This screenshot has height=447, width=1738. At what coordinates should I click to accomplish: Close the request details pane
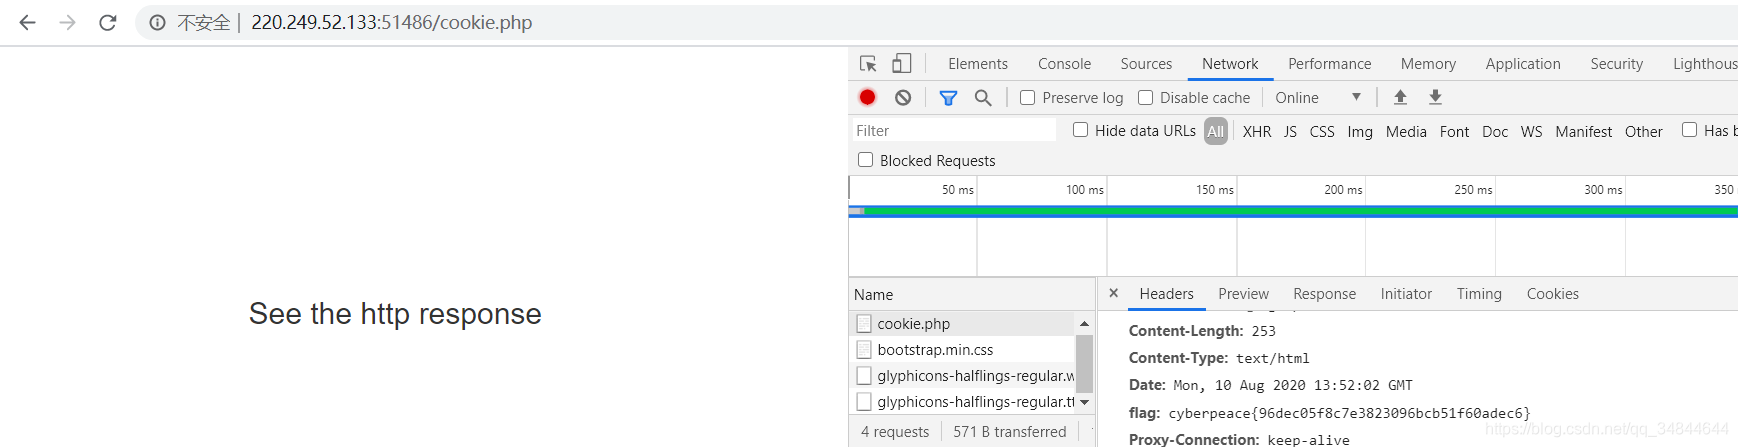coord(1113,293)
